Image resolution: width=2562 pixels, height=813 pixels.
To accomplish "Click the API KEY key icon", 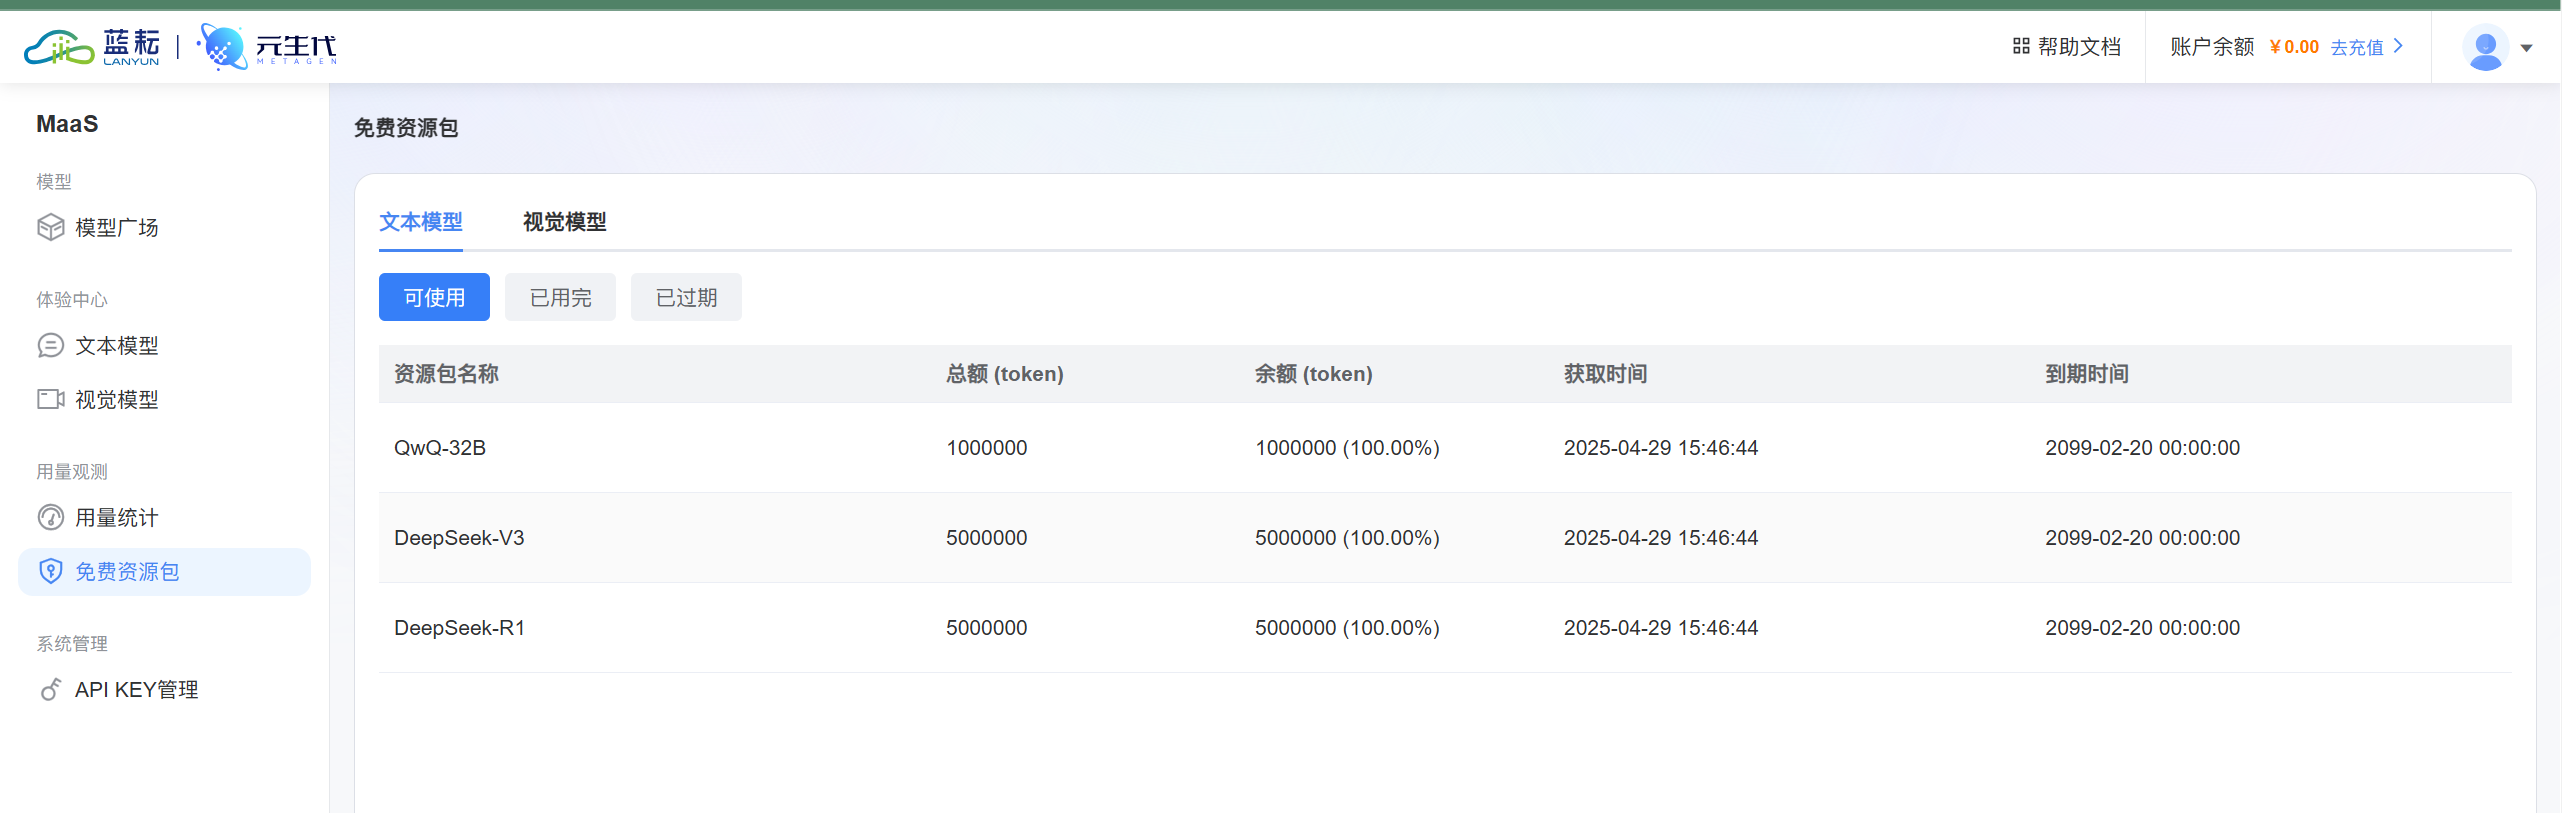I will click(50, 690).
